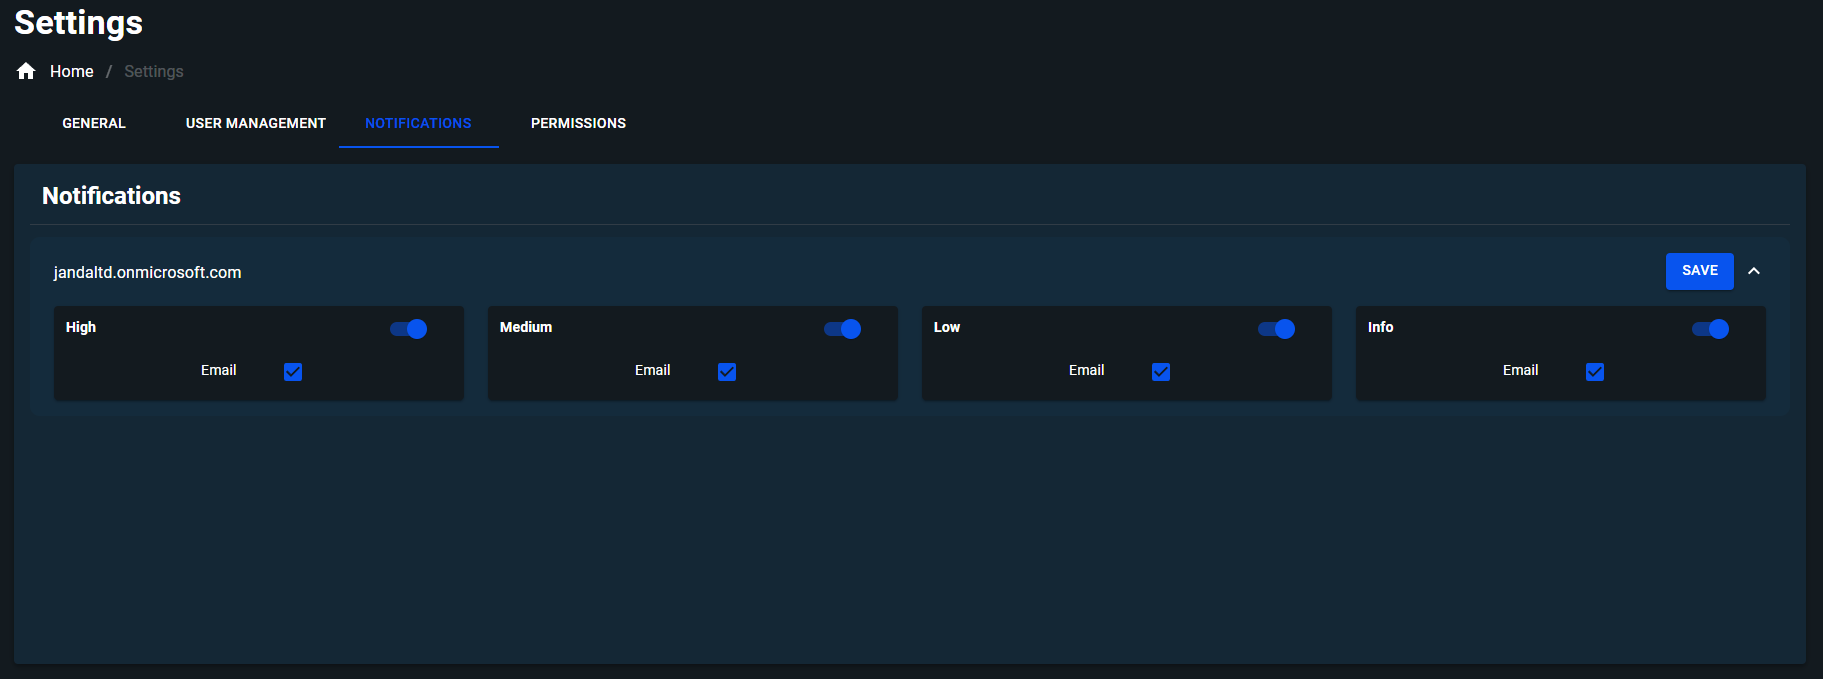
Task: Toggle Low severity notifications switch
Action: coord(1277,329)
